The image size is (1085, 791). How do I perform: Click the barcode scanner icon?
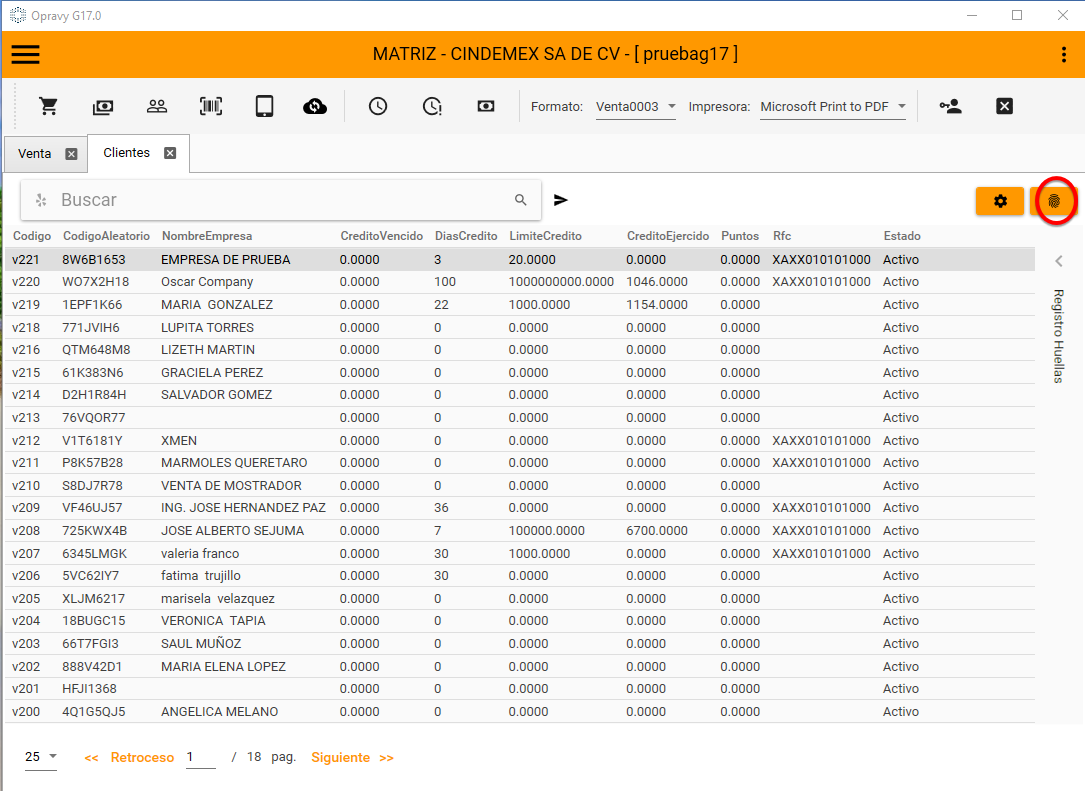[x=211, y=106]
